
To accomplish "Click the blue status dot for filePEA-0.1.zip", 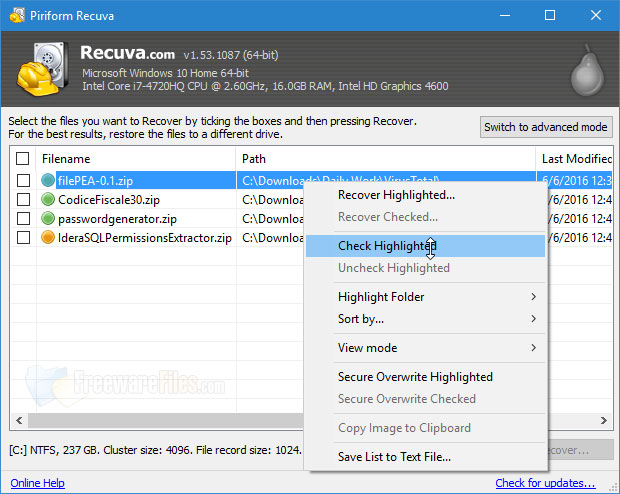I will pos(48,180).
